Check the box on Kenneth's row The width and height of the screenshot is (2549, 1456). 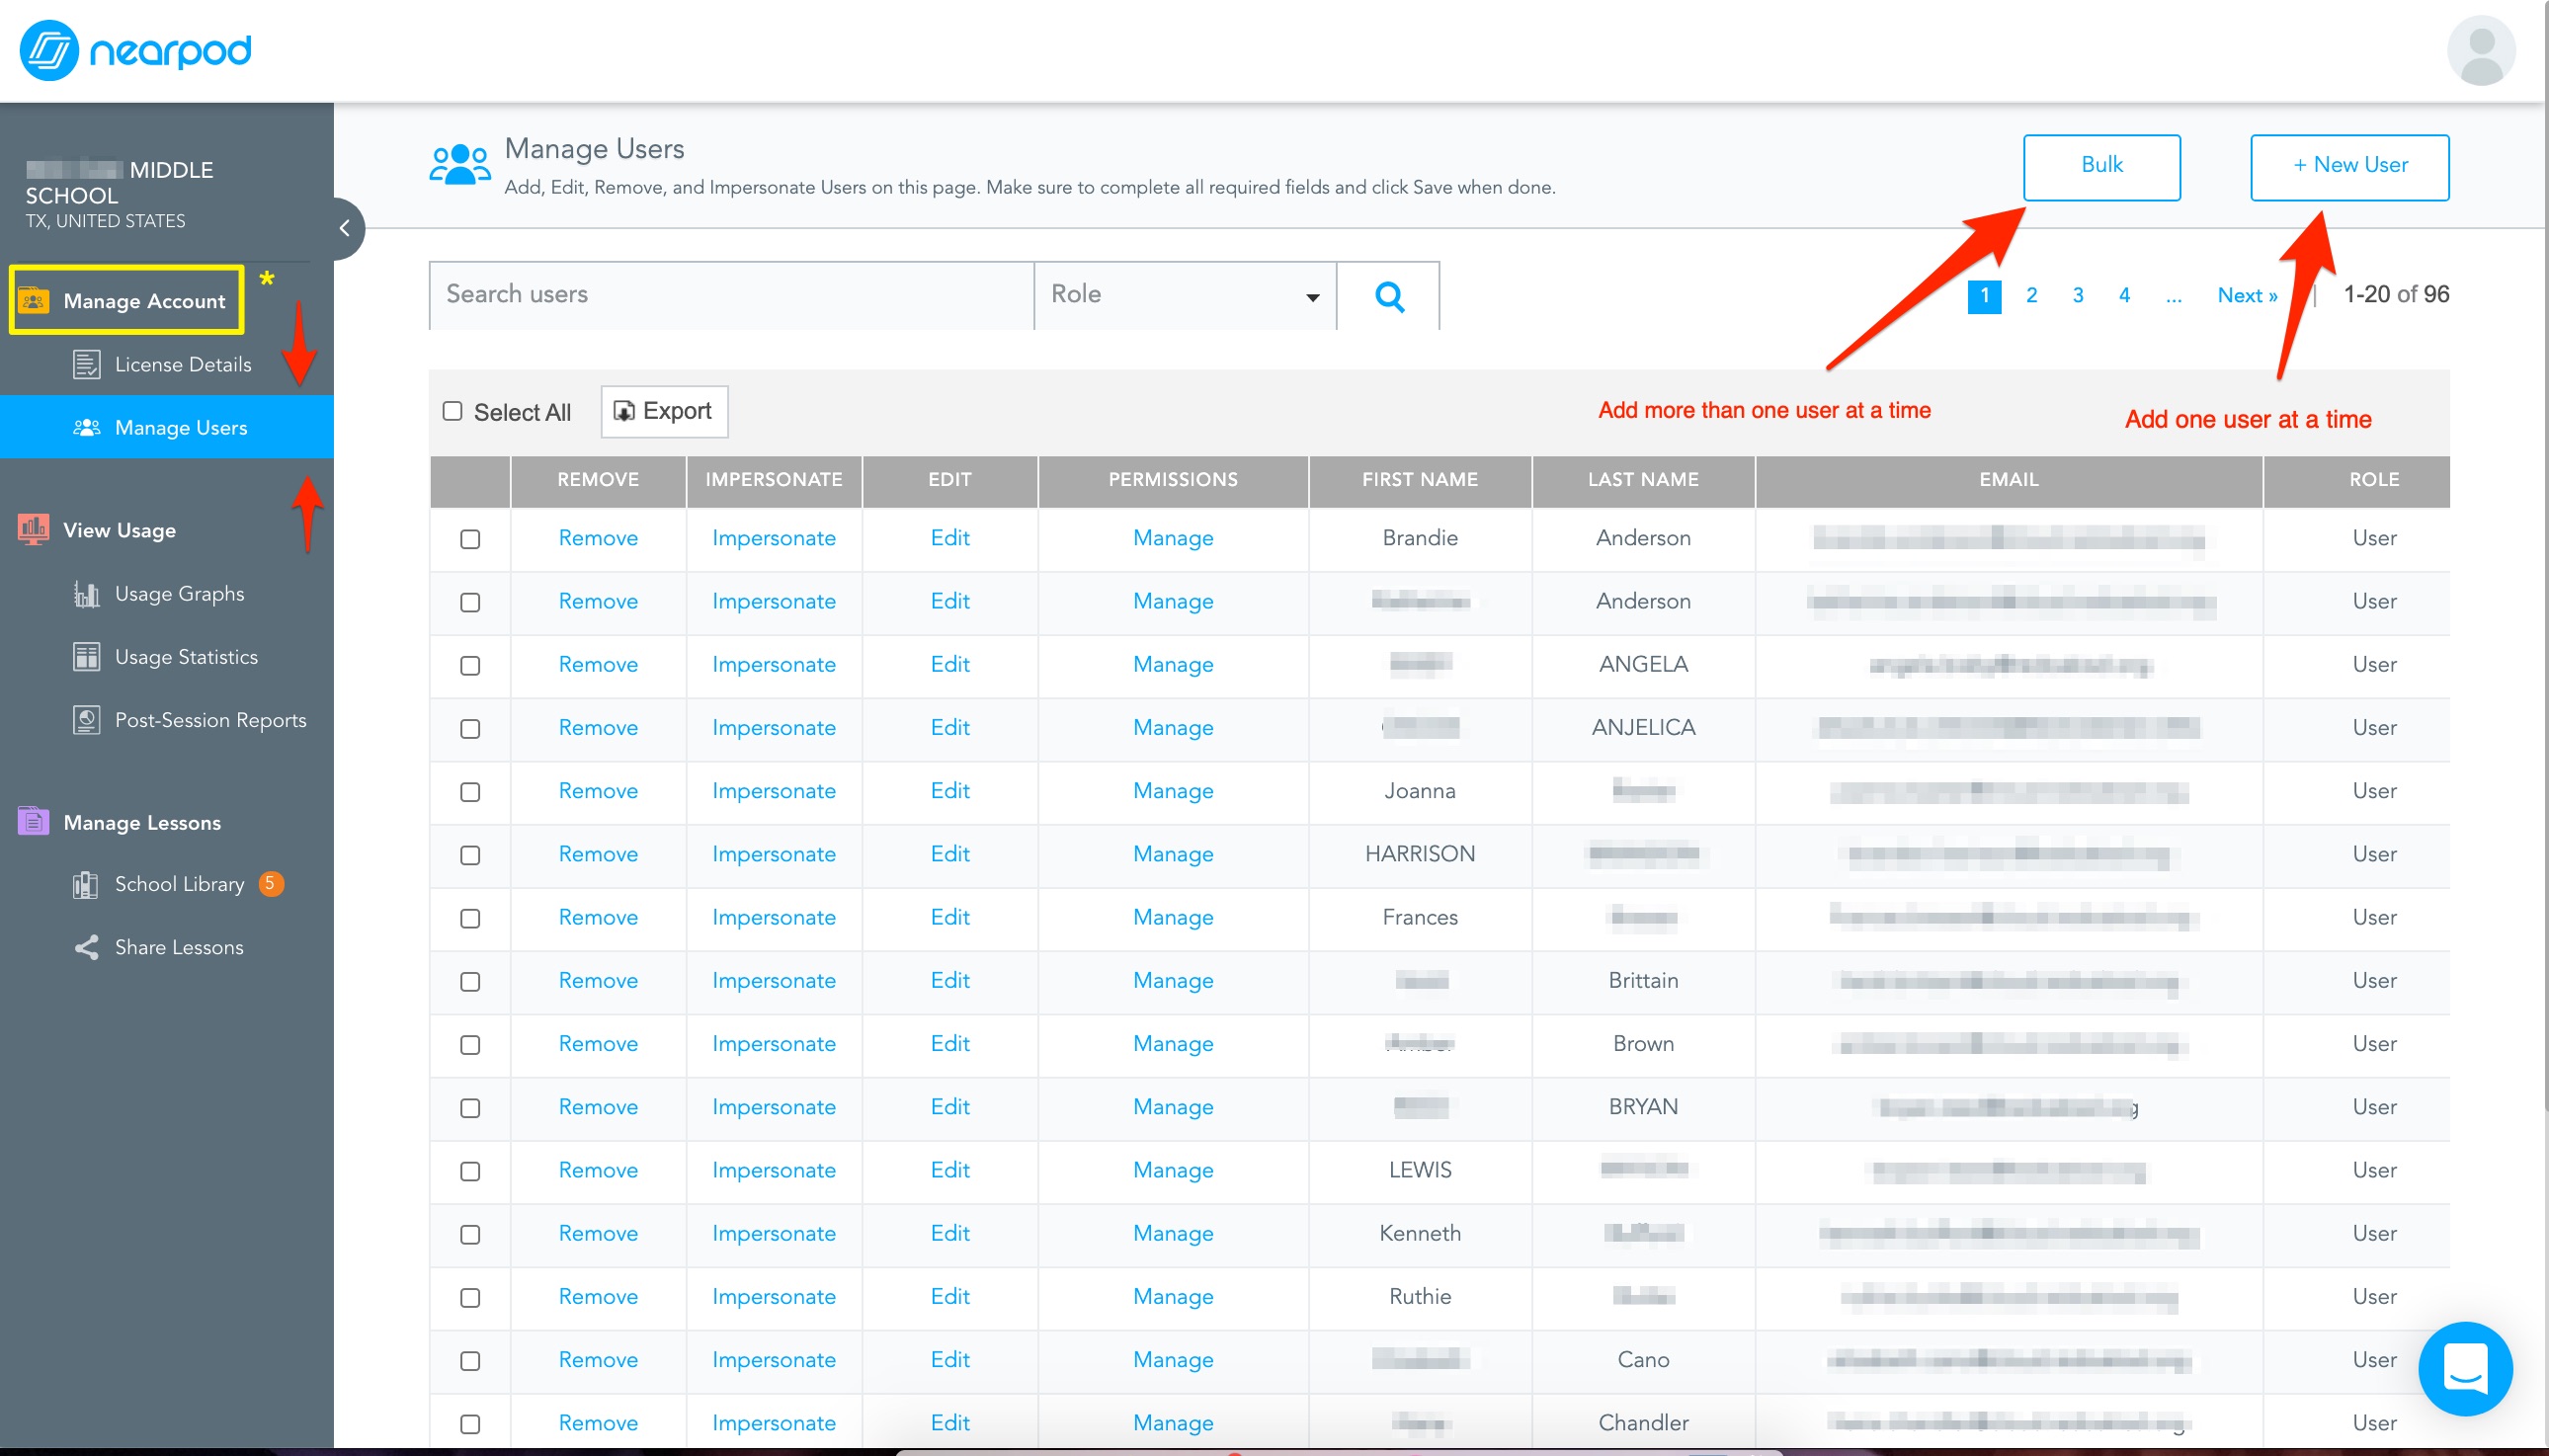point(470,1234)
